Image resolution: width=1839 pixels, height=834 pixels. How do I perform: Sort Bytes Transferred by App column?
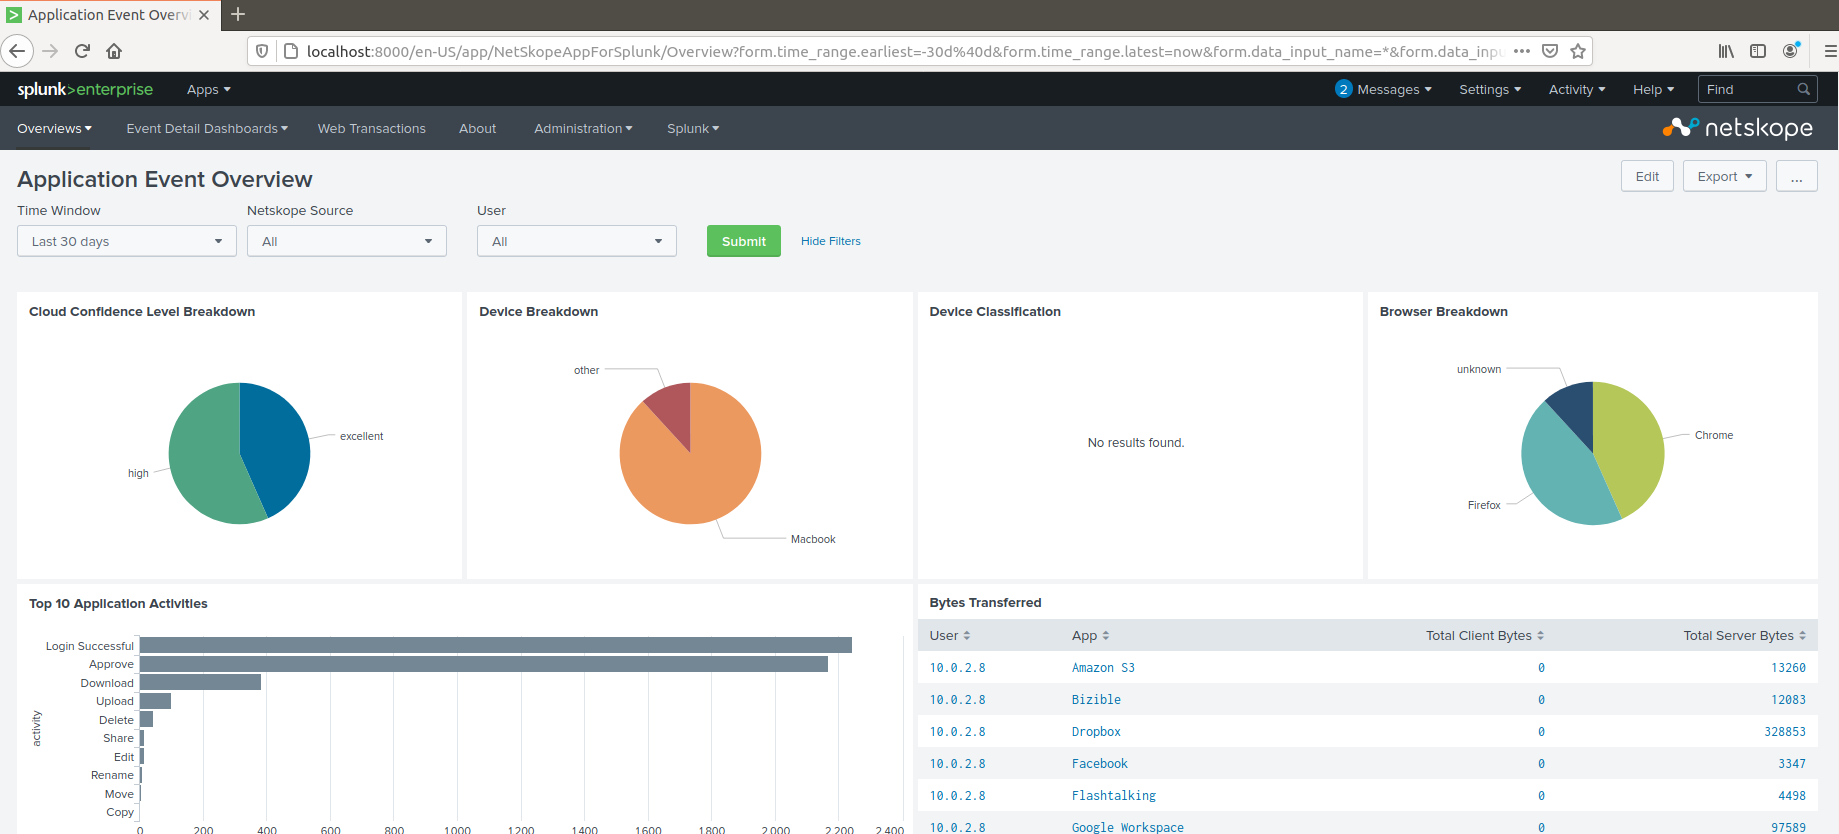(1090, 636)
